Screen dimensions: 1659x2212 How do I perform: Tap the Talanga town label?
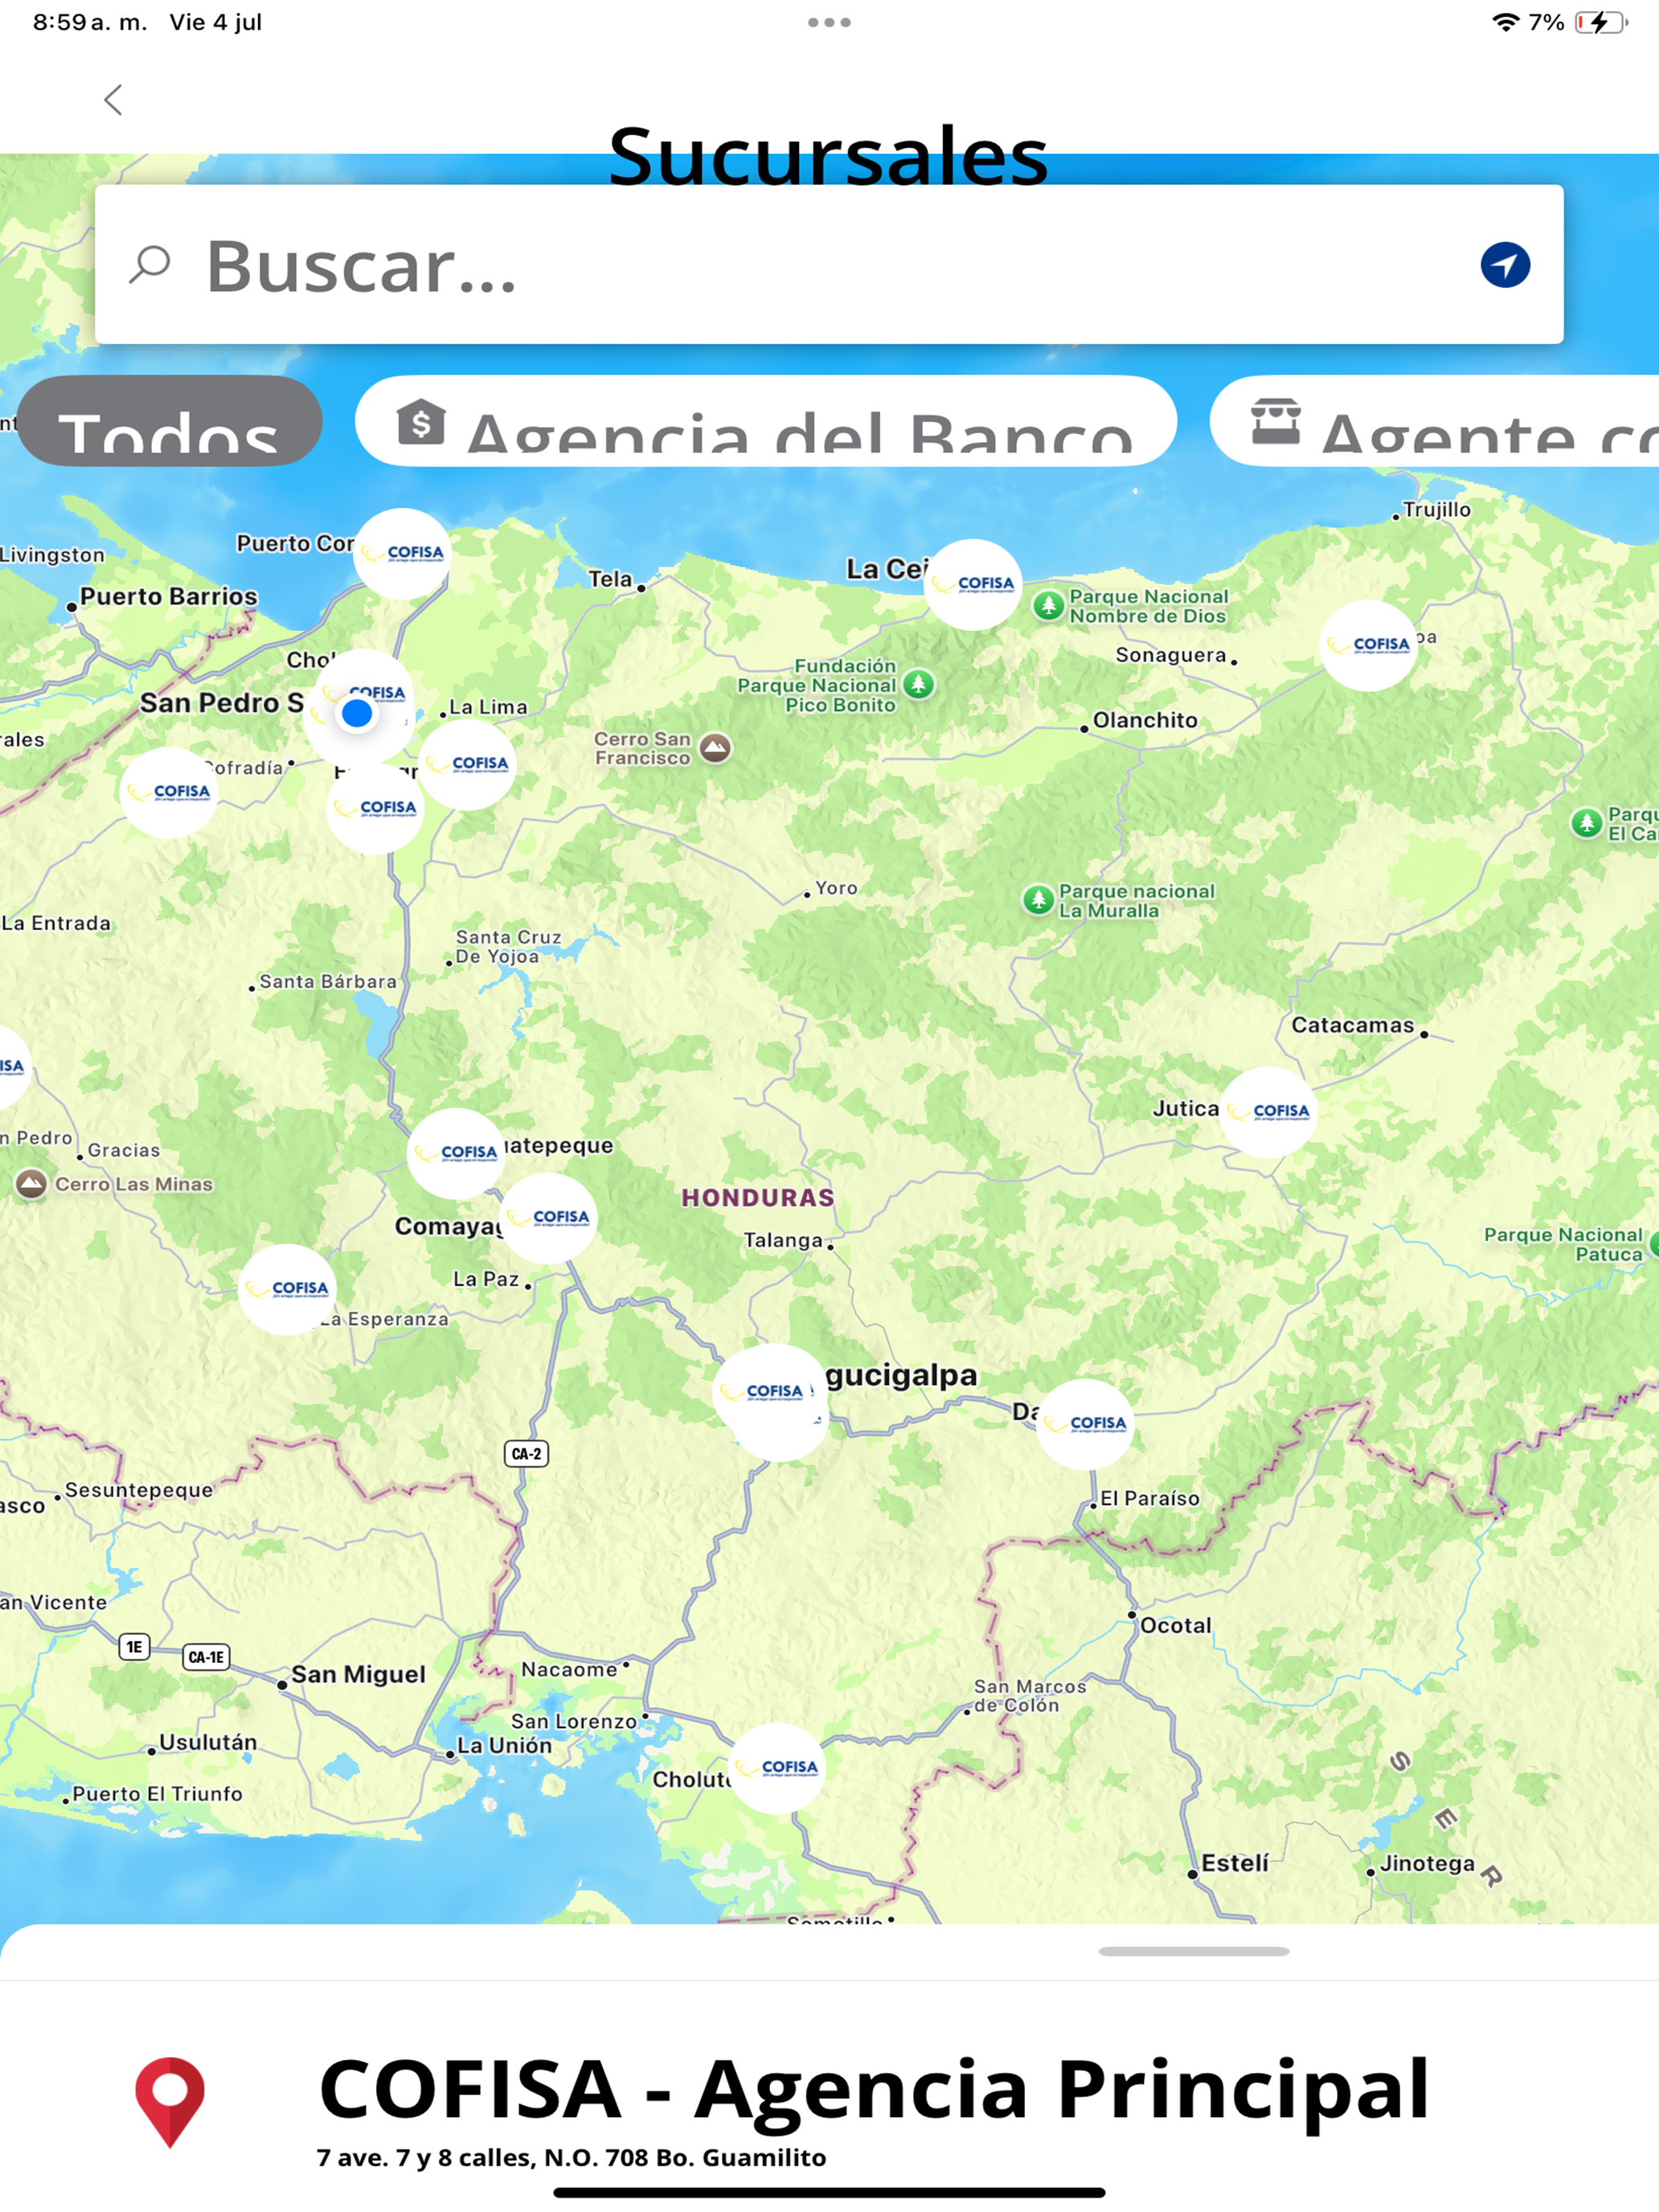coord(783,1241)
